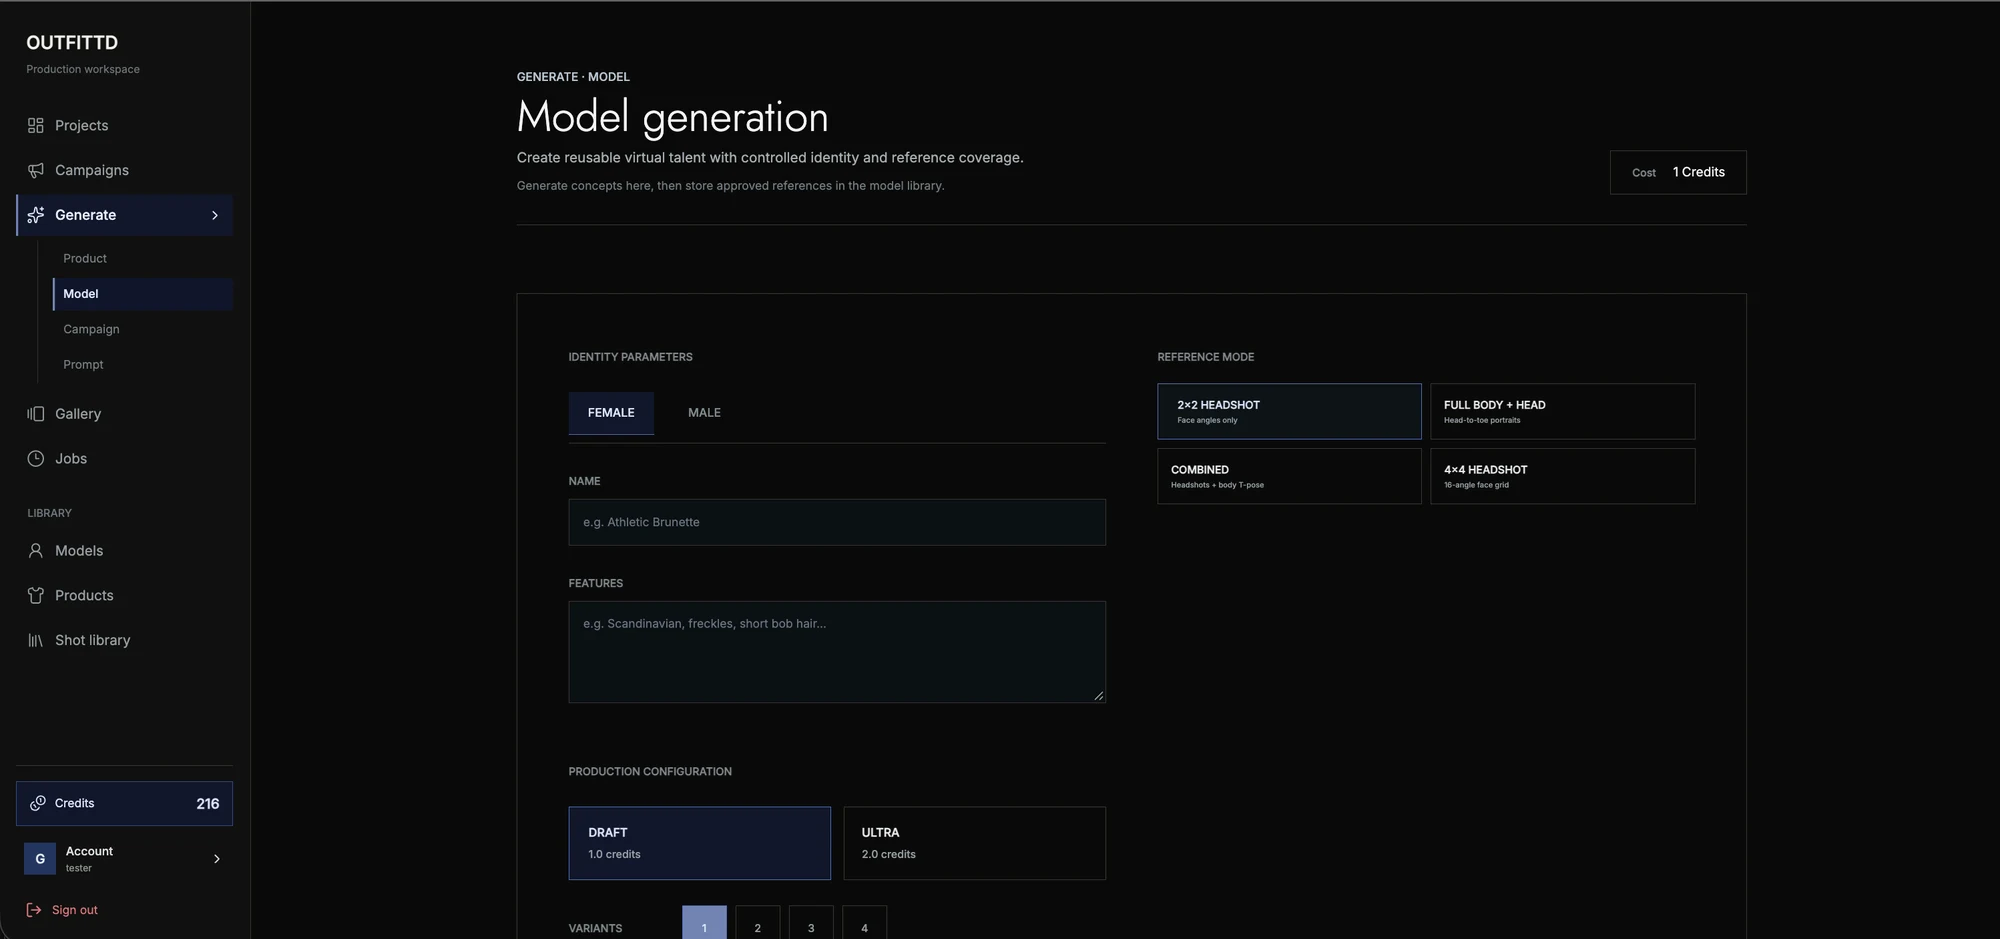Click the Products shirt icon
Viewport: 2000px width, 939px height.
pyautogui.click(x=36, y=596)
